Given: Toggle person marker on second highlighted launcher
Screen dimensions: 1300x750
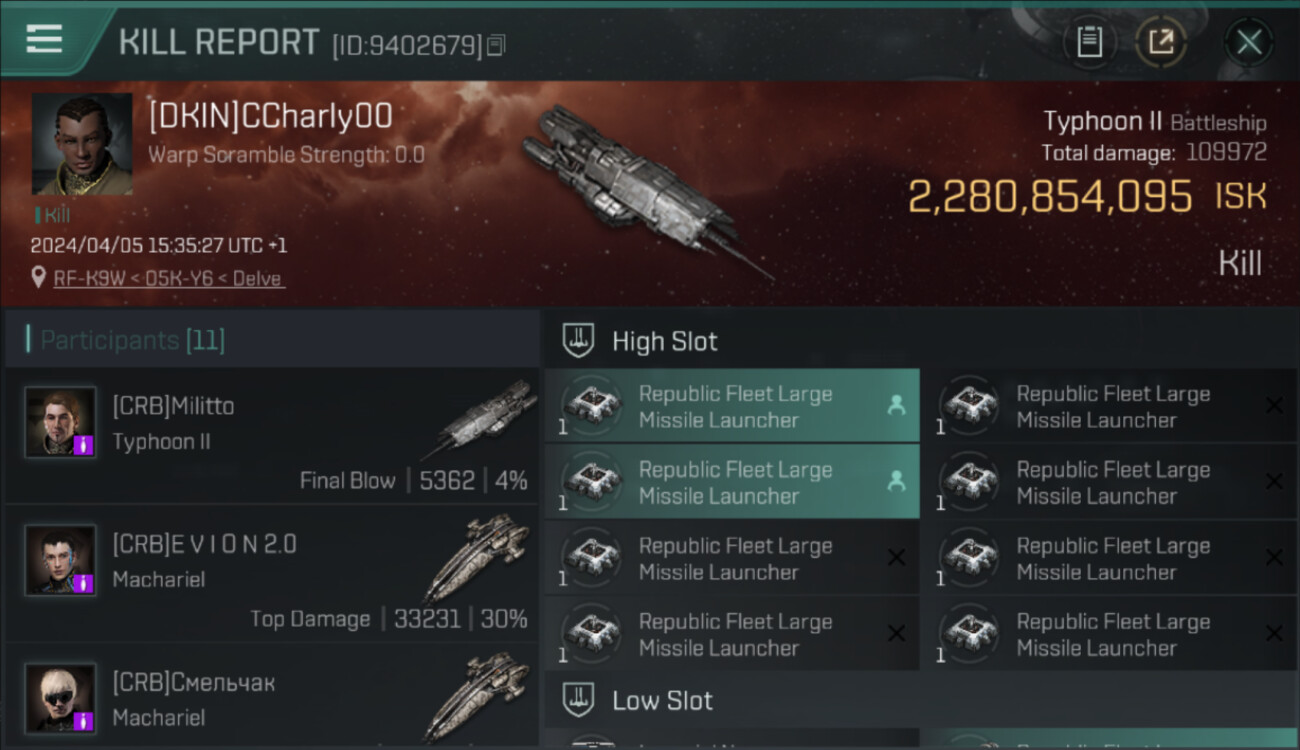Looking at the screenshot, I should coord(896,481).
